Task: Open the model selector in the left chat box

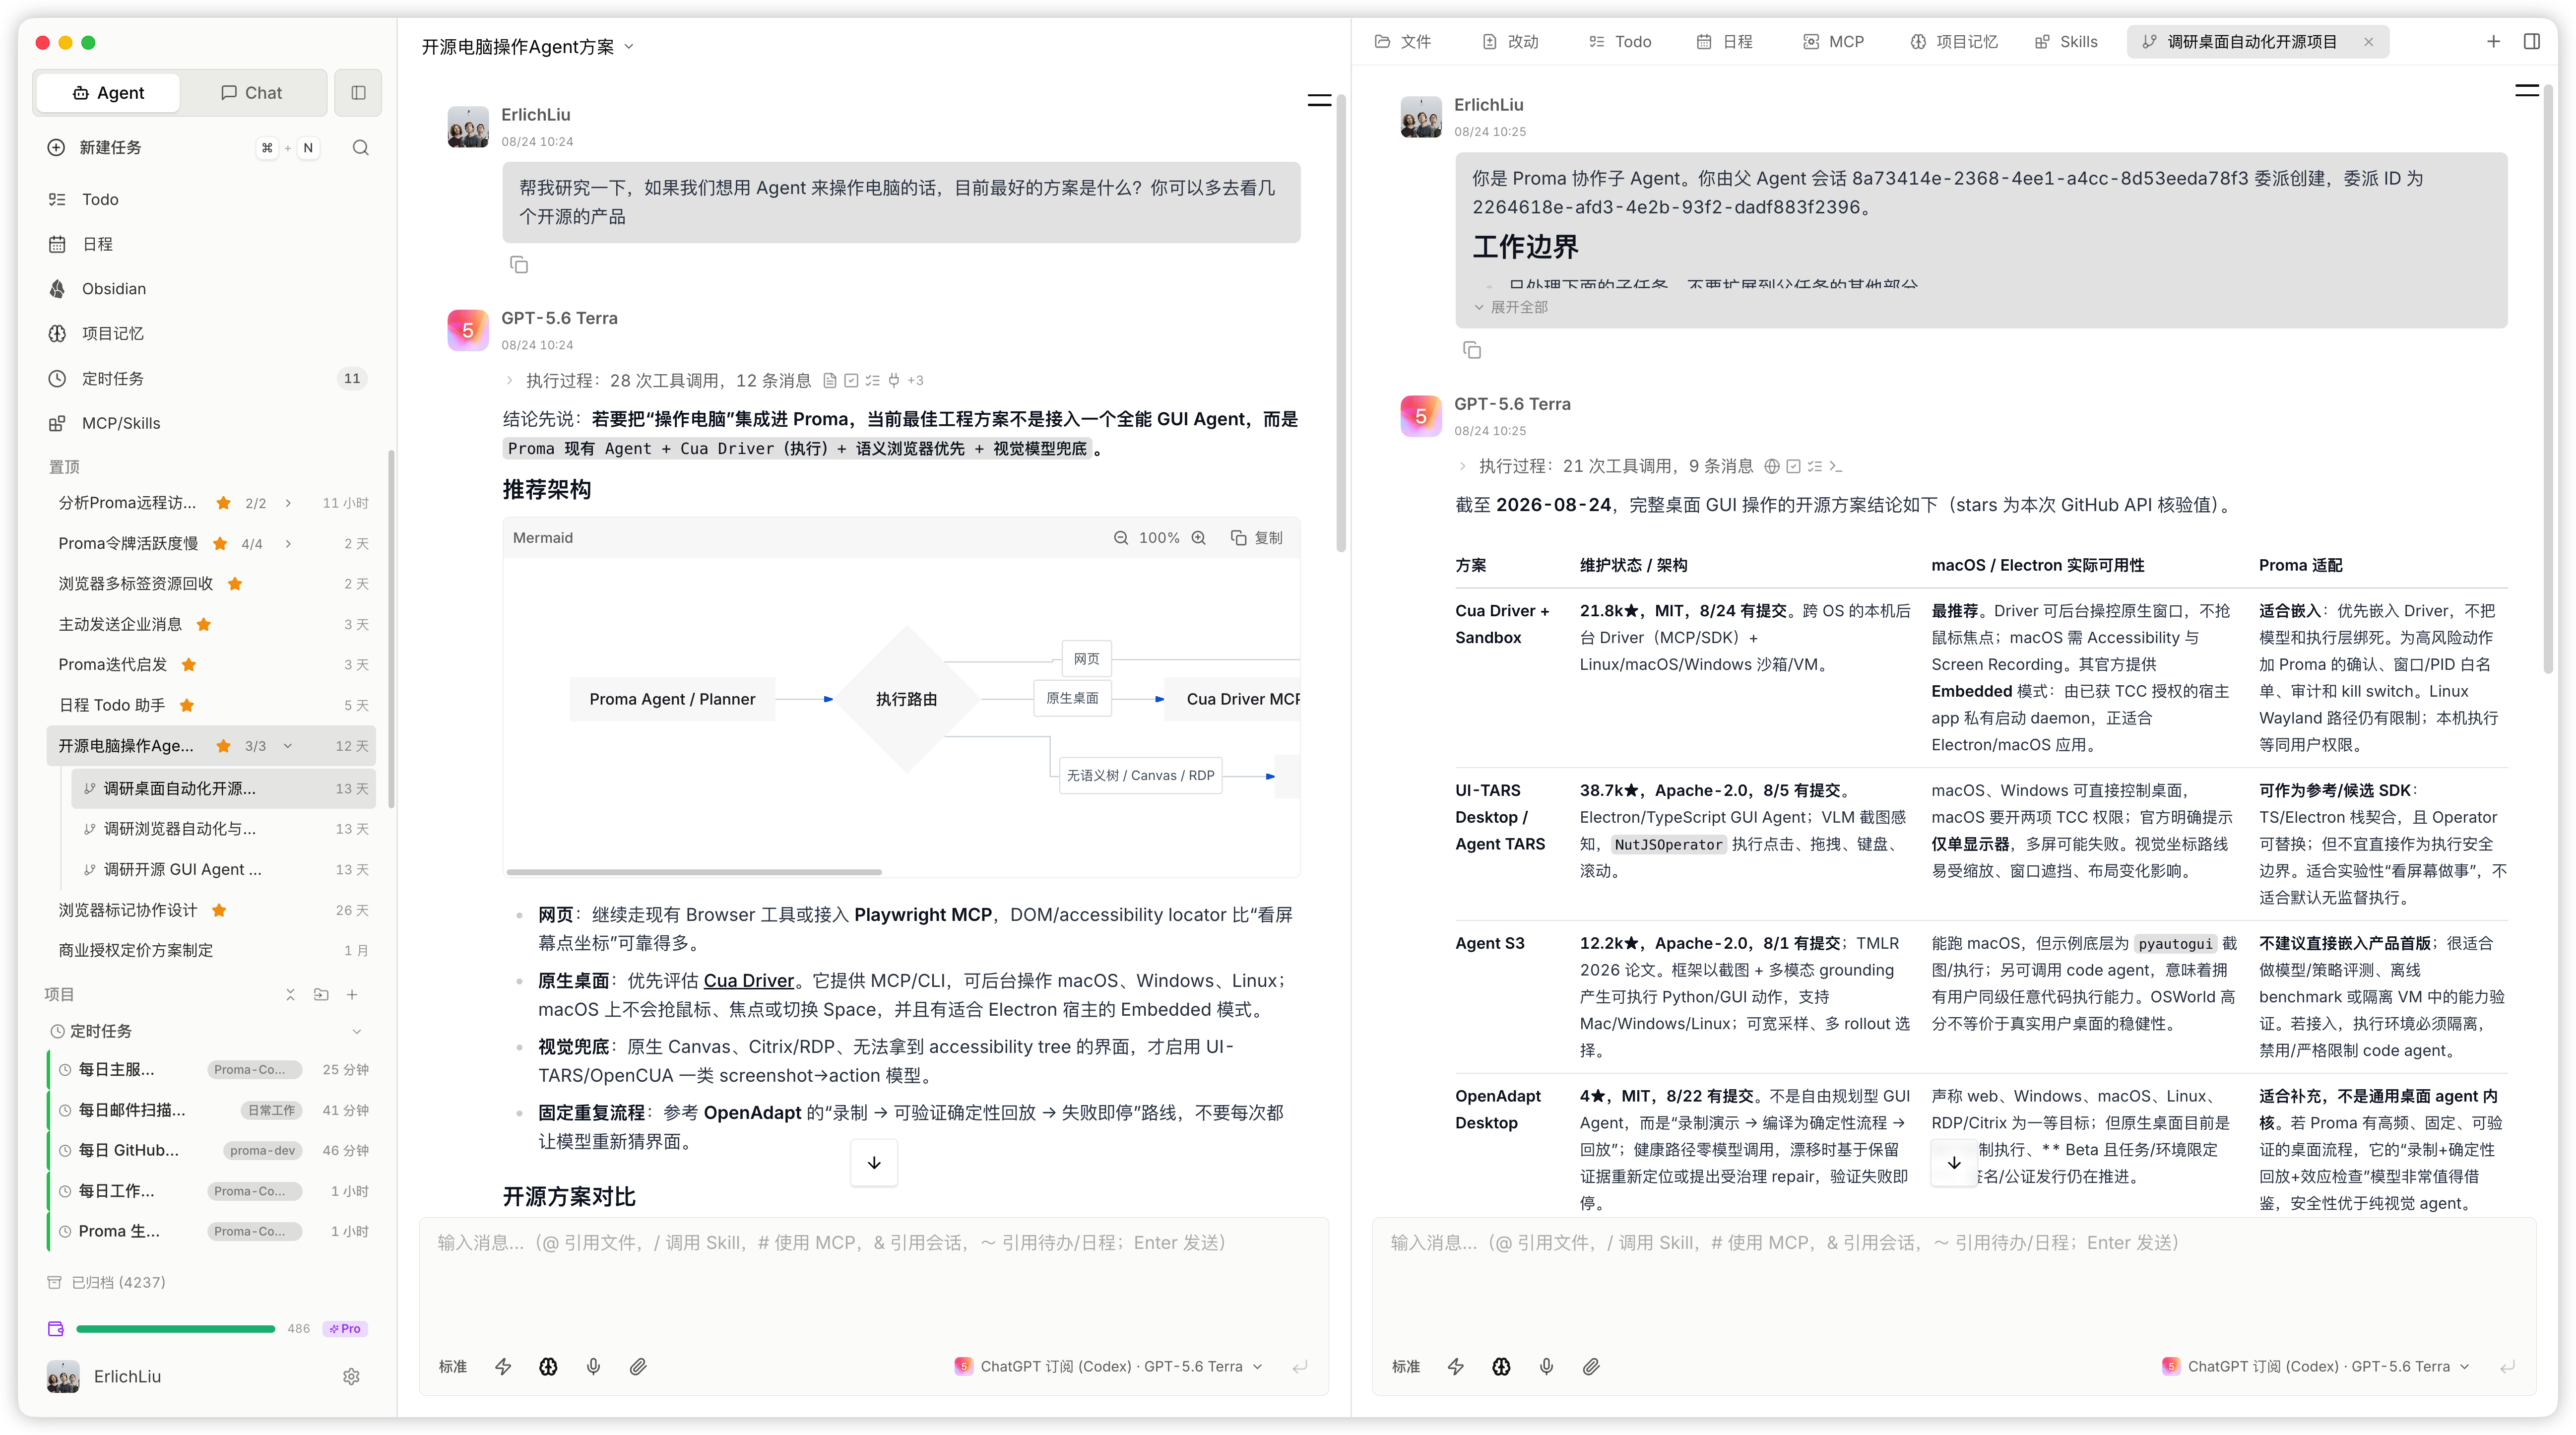Action: click(1109, 1366)
